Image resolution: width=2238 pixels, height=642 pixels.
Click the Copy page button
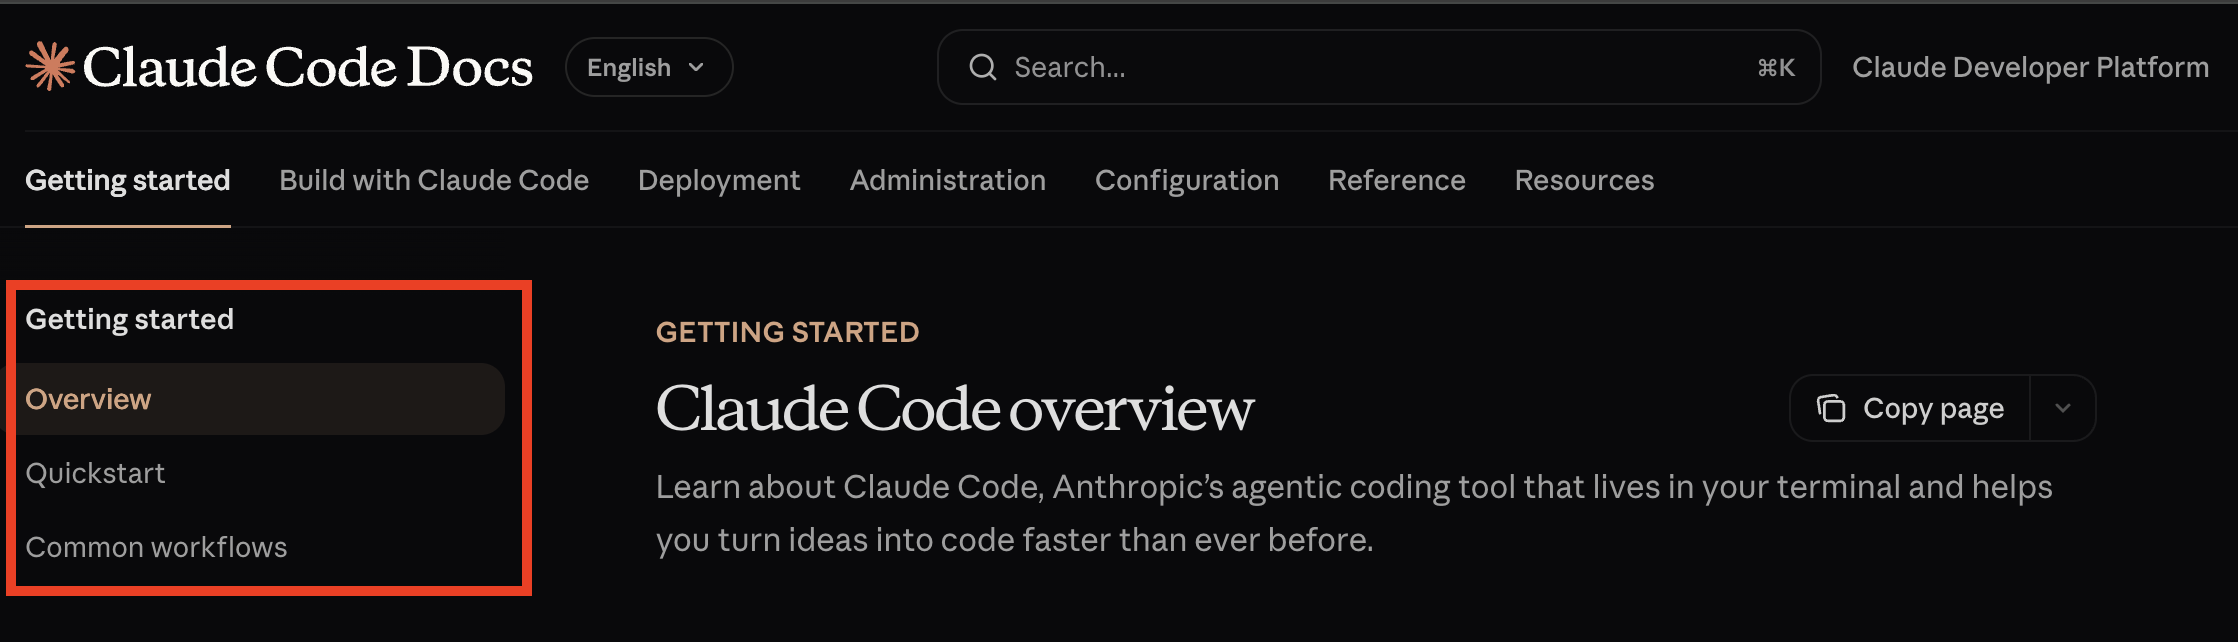coord(1910,408)
